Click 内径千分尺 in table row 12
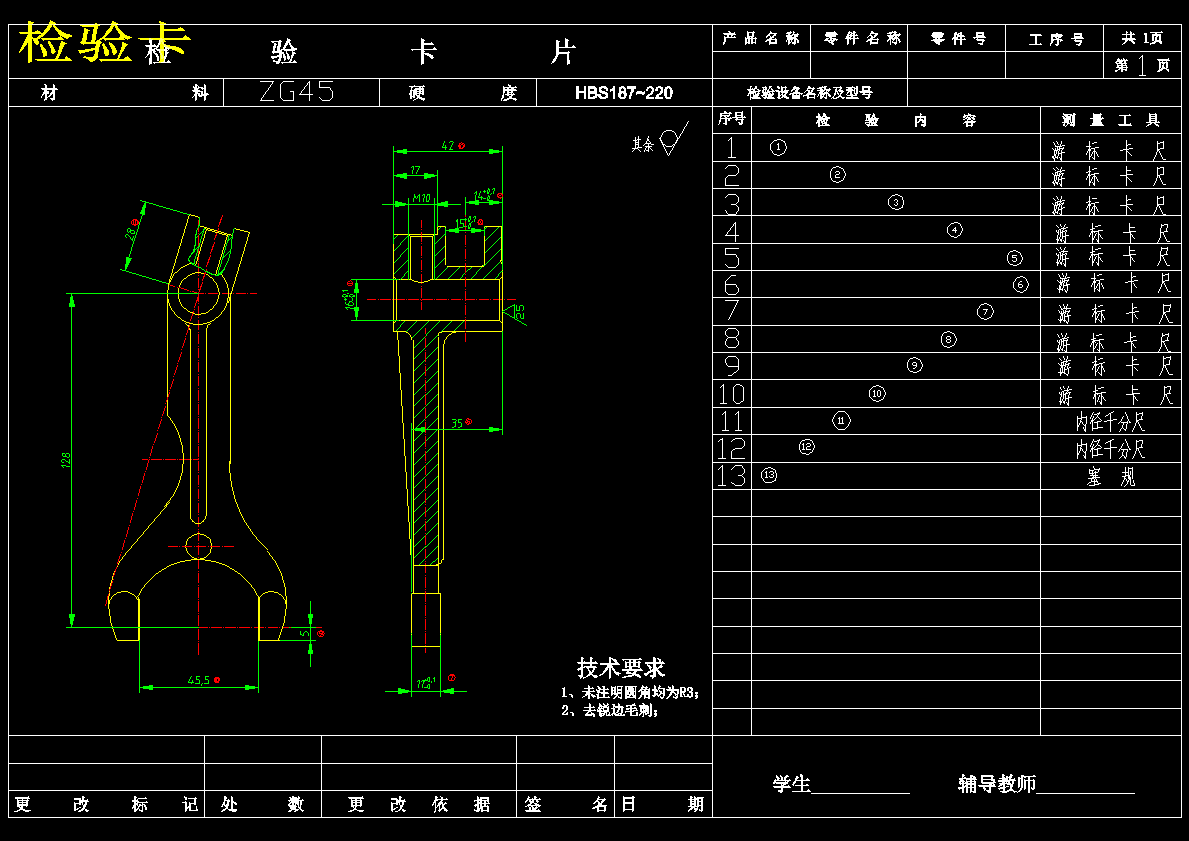1189x841 pixels. (1109, 449)
